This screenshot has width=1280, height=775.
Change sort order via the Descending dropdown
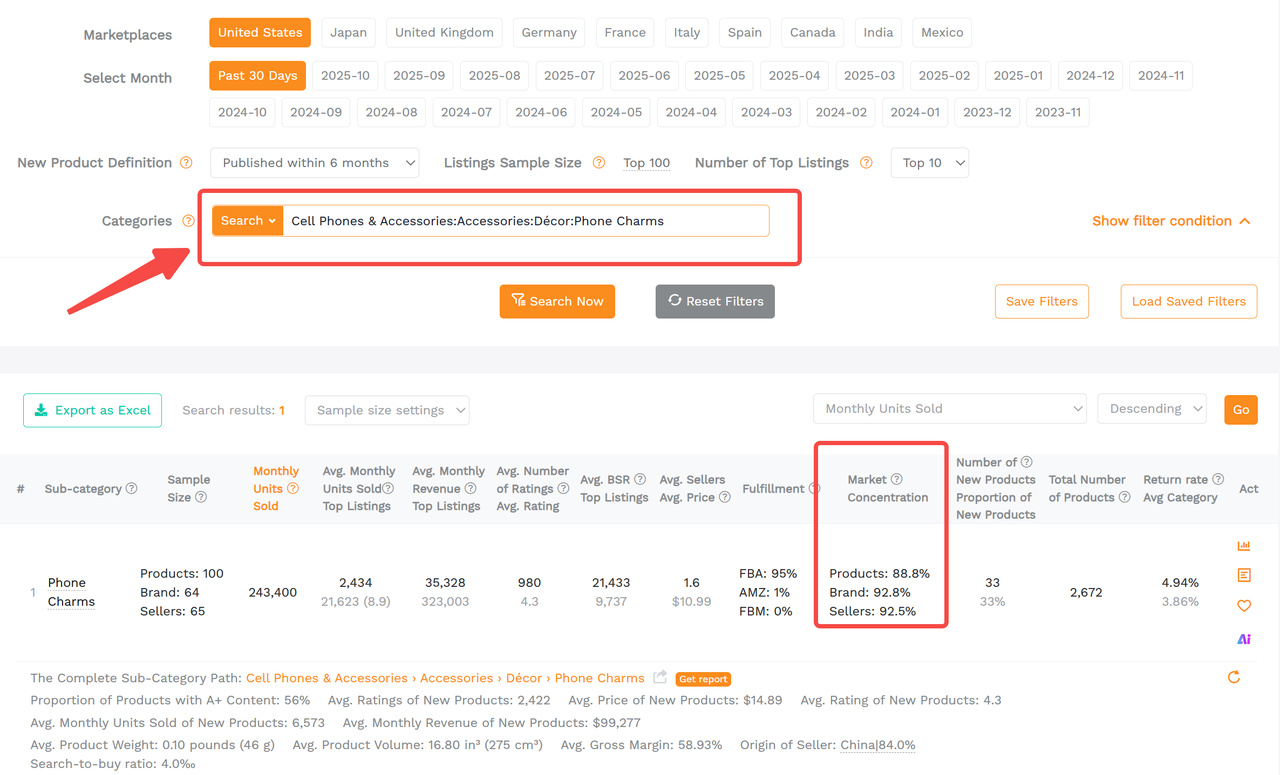coord(1151,408)
